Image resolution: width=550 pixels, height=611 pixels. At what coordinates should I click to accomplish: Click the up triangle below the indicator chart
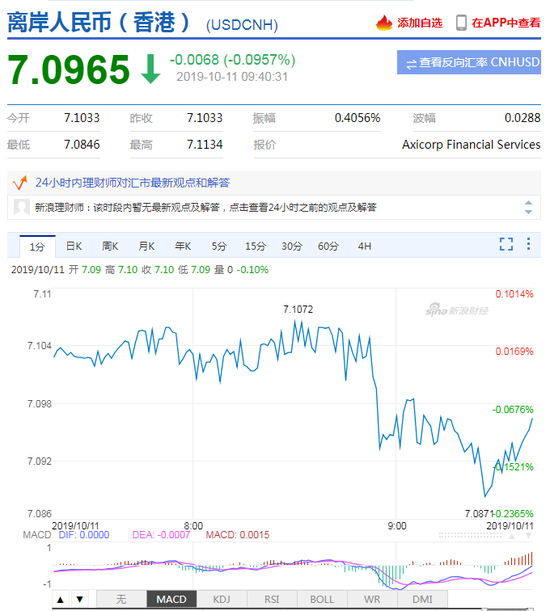click(x=60, y=599)
